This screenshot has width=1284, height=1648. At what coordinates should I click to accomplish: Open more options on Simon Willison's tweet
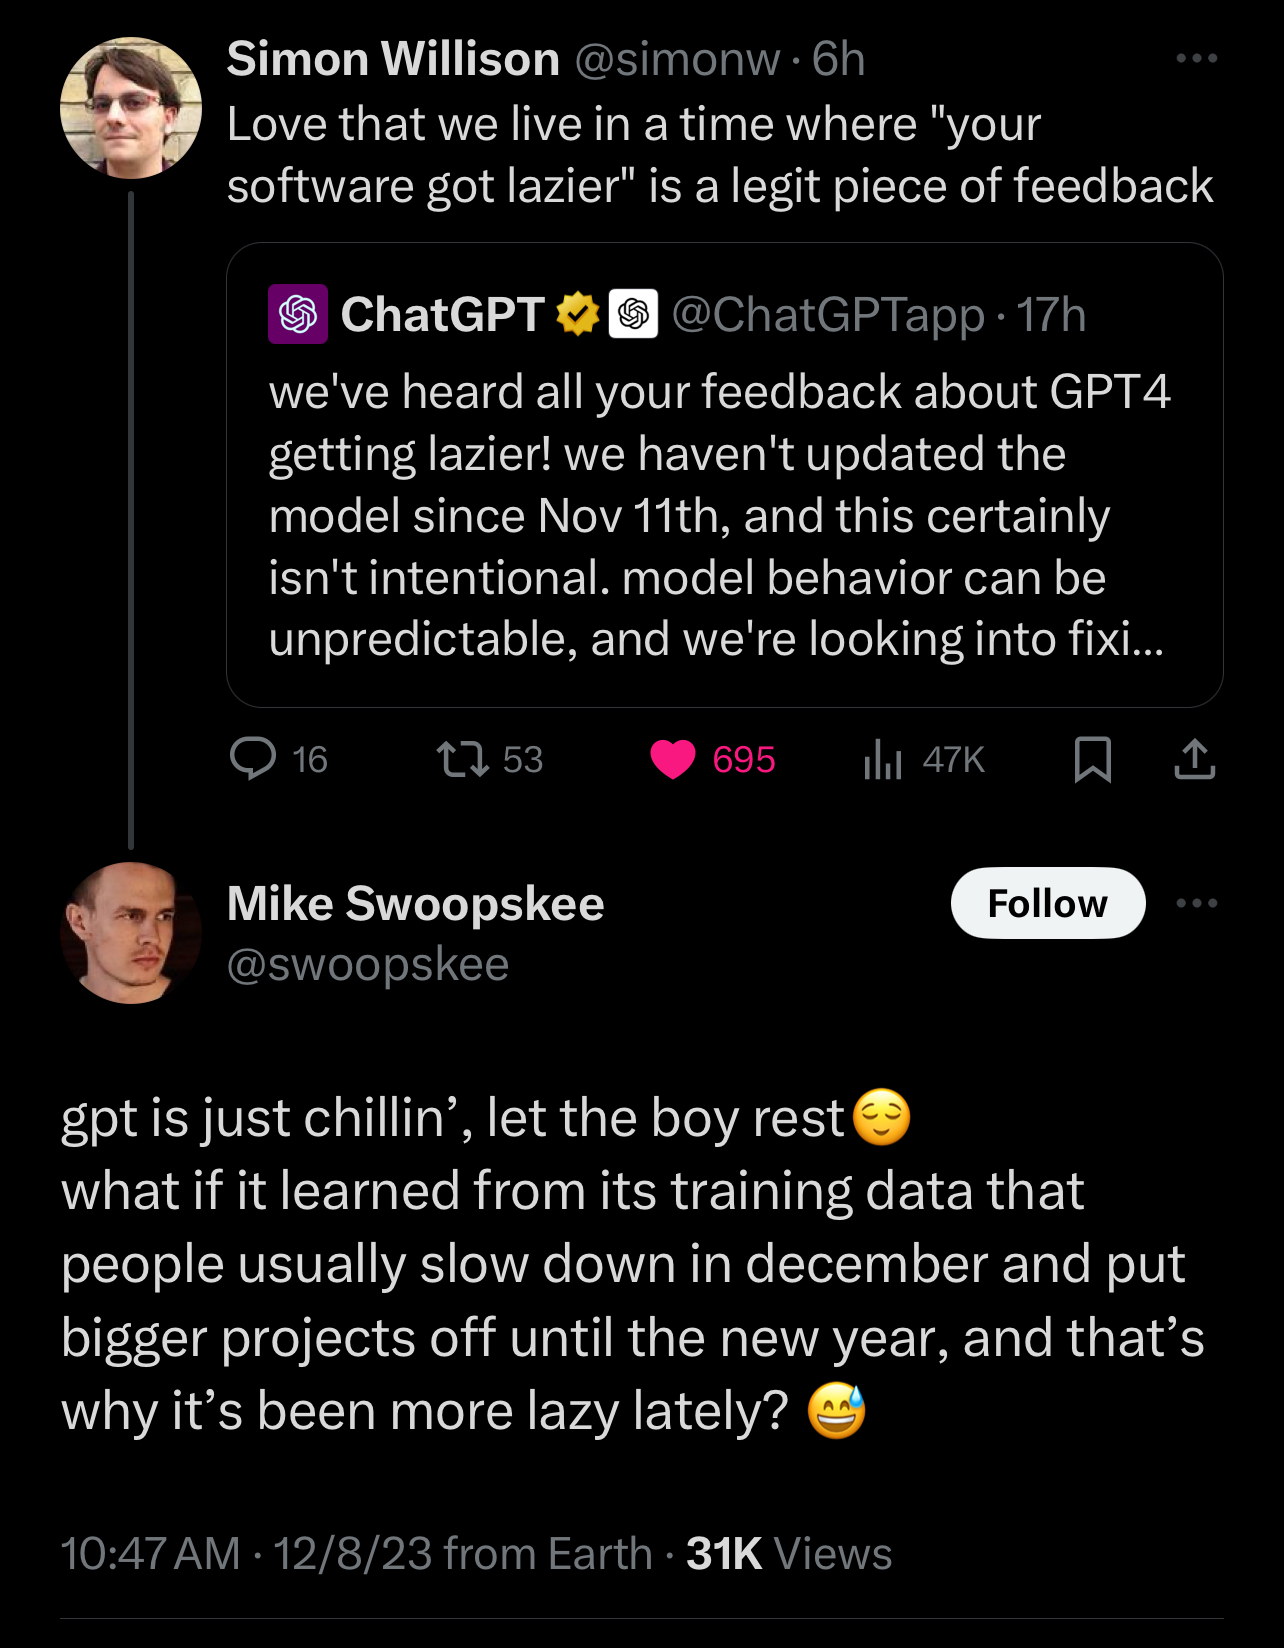[x=1196, y=59]
